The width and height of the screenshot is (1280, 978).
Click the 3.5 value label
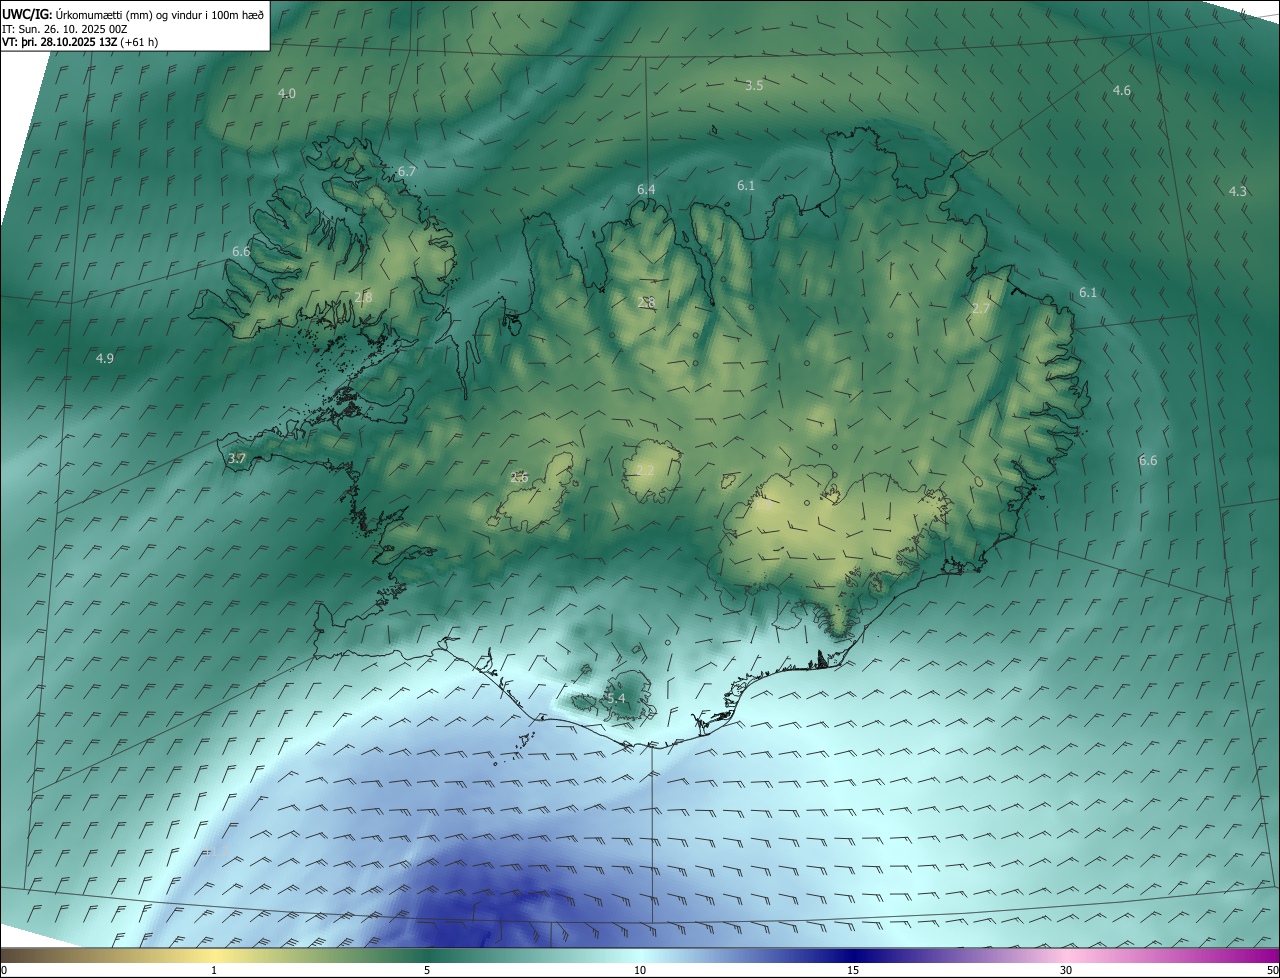(x=754, y=85)
